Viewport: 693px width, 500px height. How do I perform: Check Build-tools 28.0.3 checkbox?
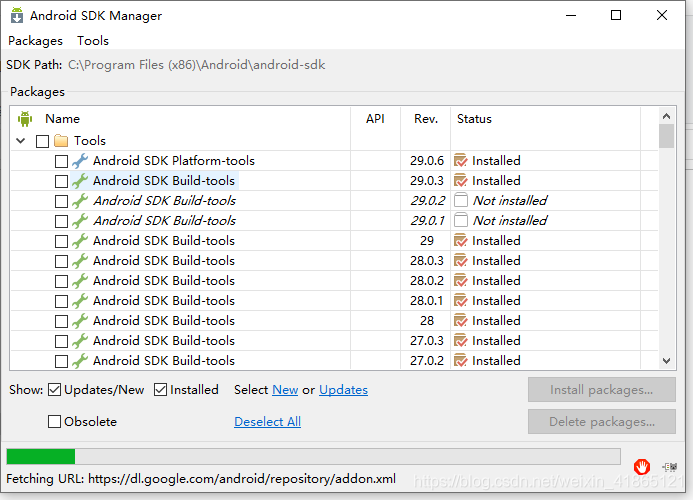pos(61,261)
